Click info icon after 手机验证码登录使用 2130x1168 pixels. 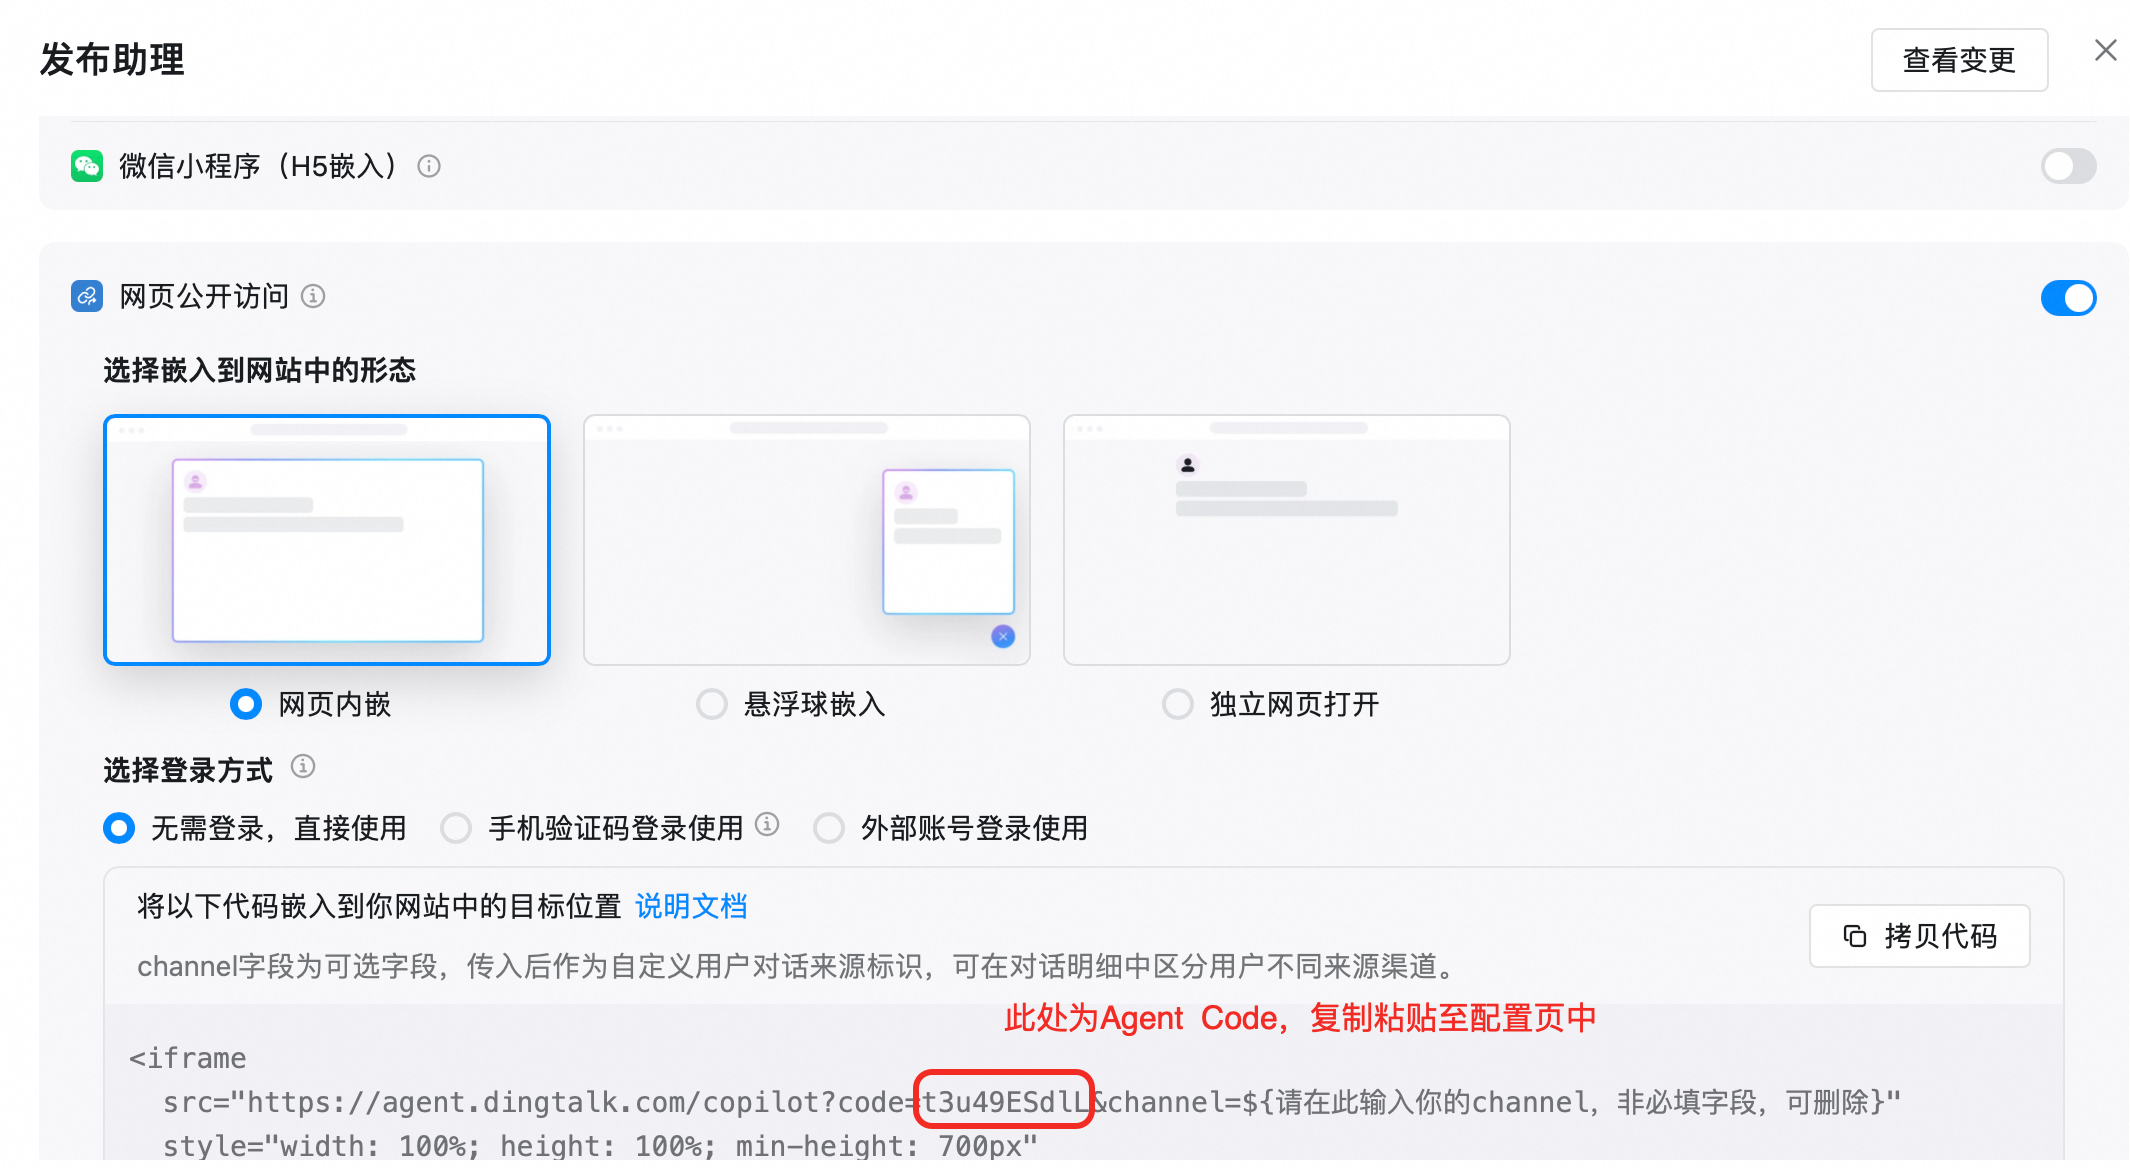pos(767,824)
